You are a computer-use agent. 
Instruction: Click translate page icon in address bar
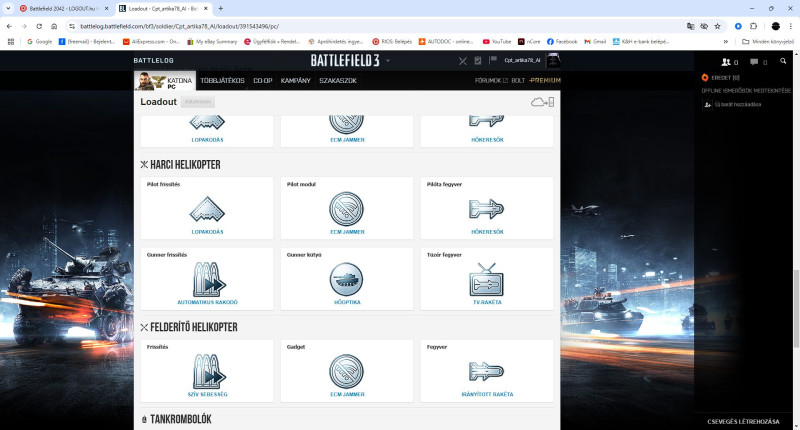click(690, 26)
